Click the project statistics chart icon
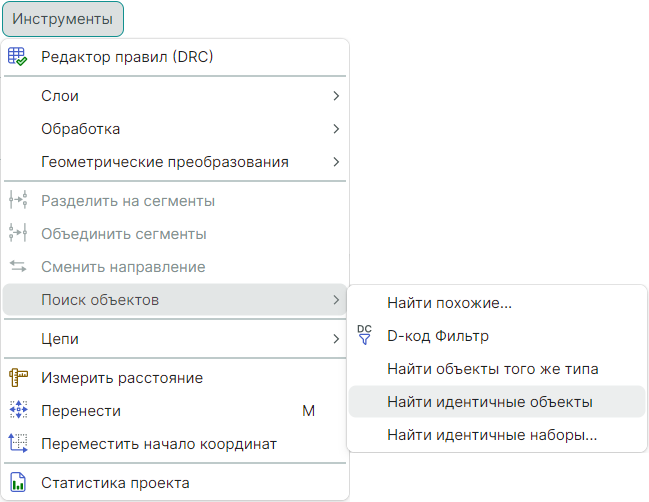The image size is (649, 502). (x=18, y=483)
